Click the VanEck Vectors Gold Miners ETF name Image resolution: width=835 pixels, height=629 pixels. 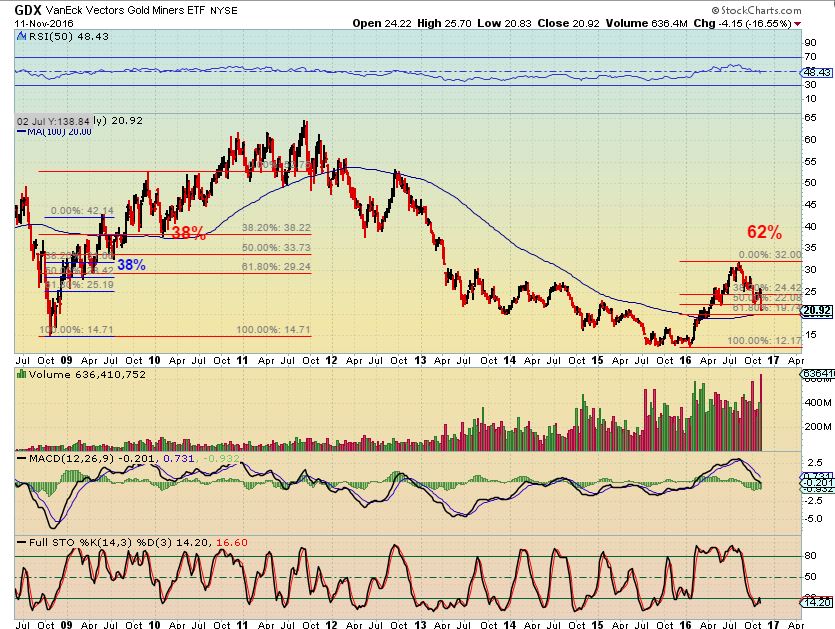tap(125, 10)
